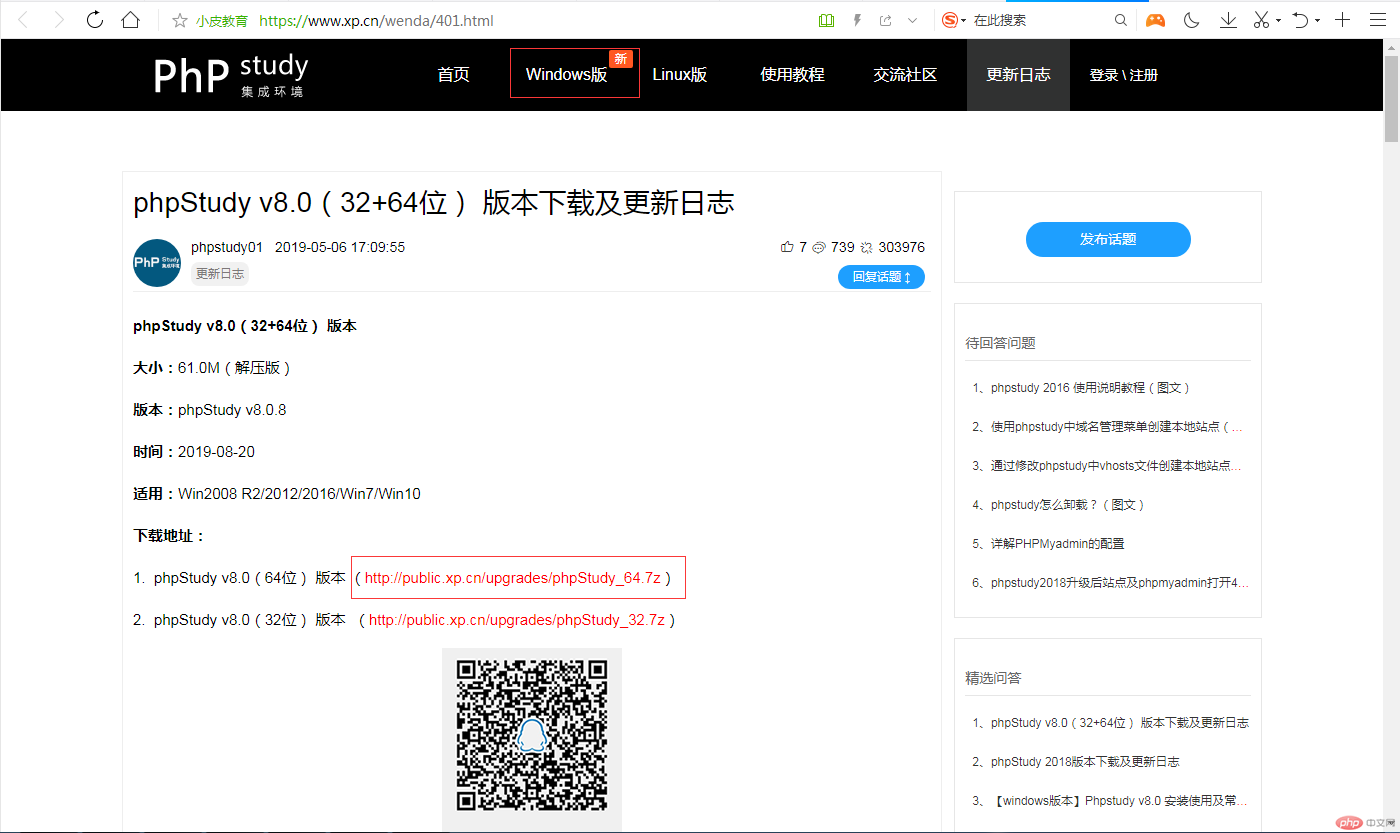Download phpStudy_32.7z link
The image size is (1400, 833).
(x=517, y=620)
